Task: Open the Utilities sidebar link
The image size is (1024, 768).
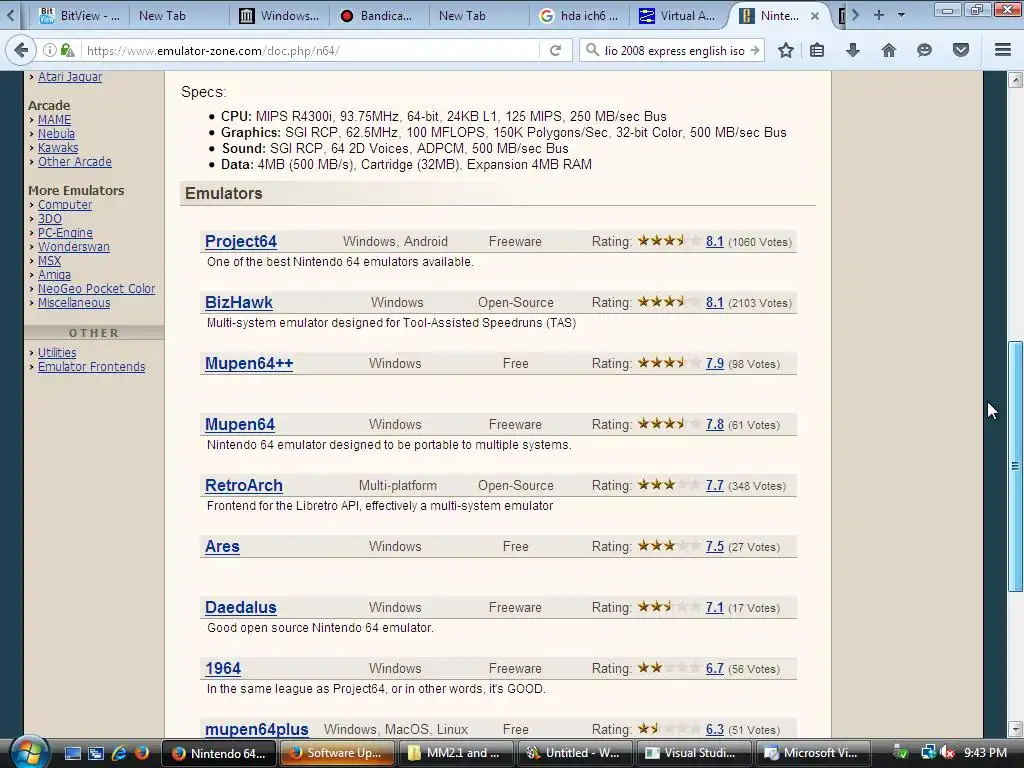Action: pyautogui.click(x=57, y=353)
